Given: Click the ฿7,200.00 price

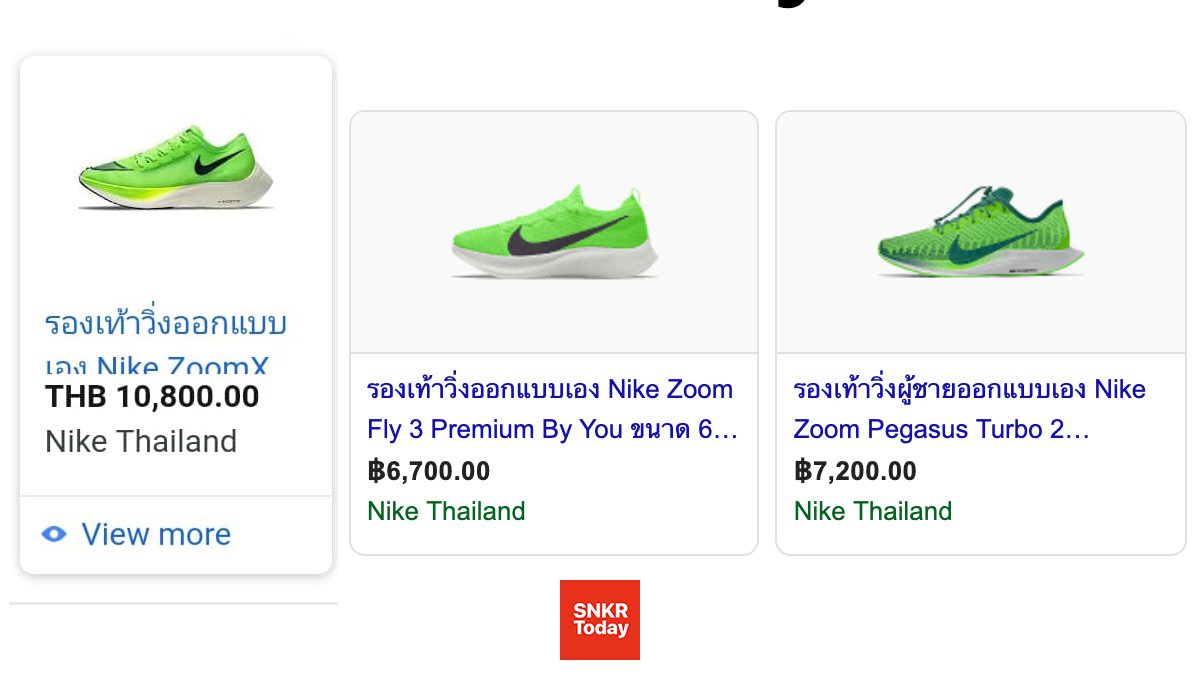Looking at the screenshot, I should (x=855, y=471).
